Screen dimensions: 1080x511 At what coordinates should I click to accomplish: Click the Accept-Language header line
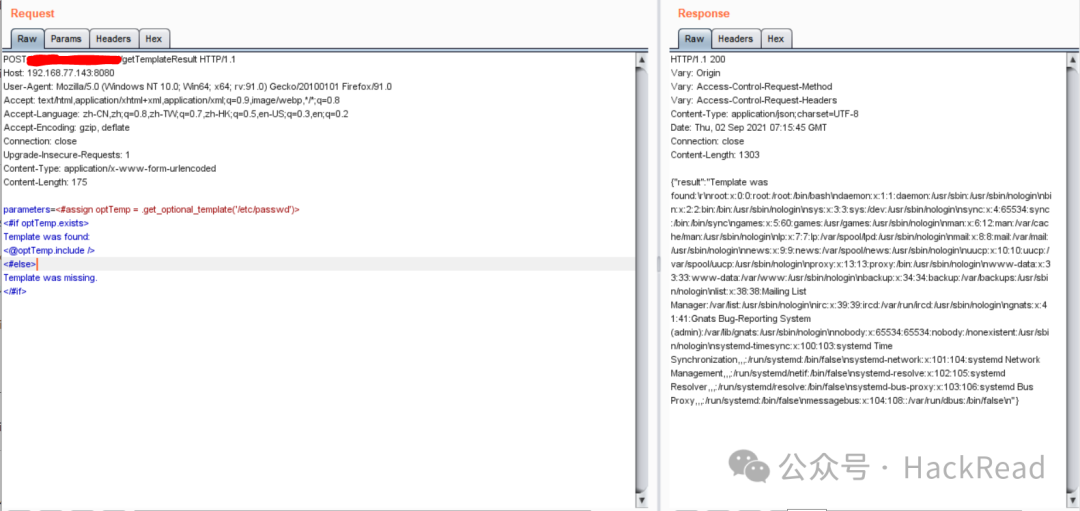[x=176, y=114]
